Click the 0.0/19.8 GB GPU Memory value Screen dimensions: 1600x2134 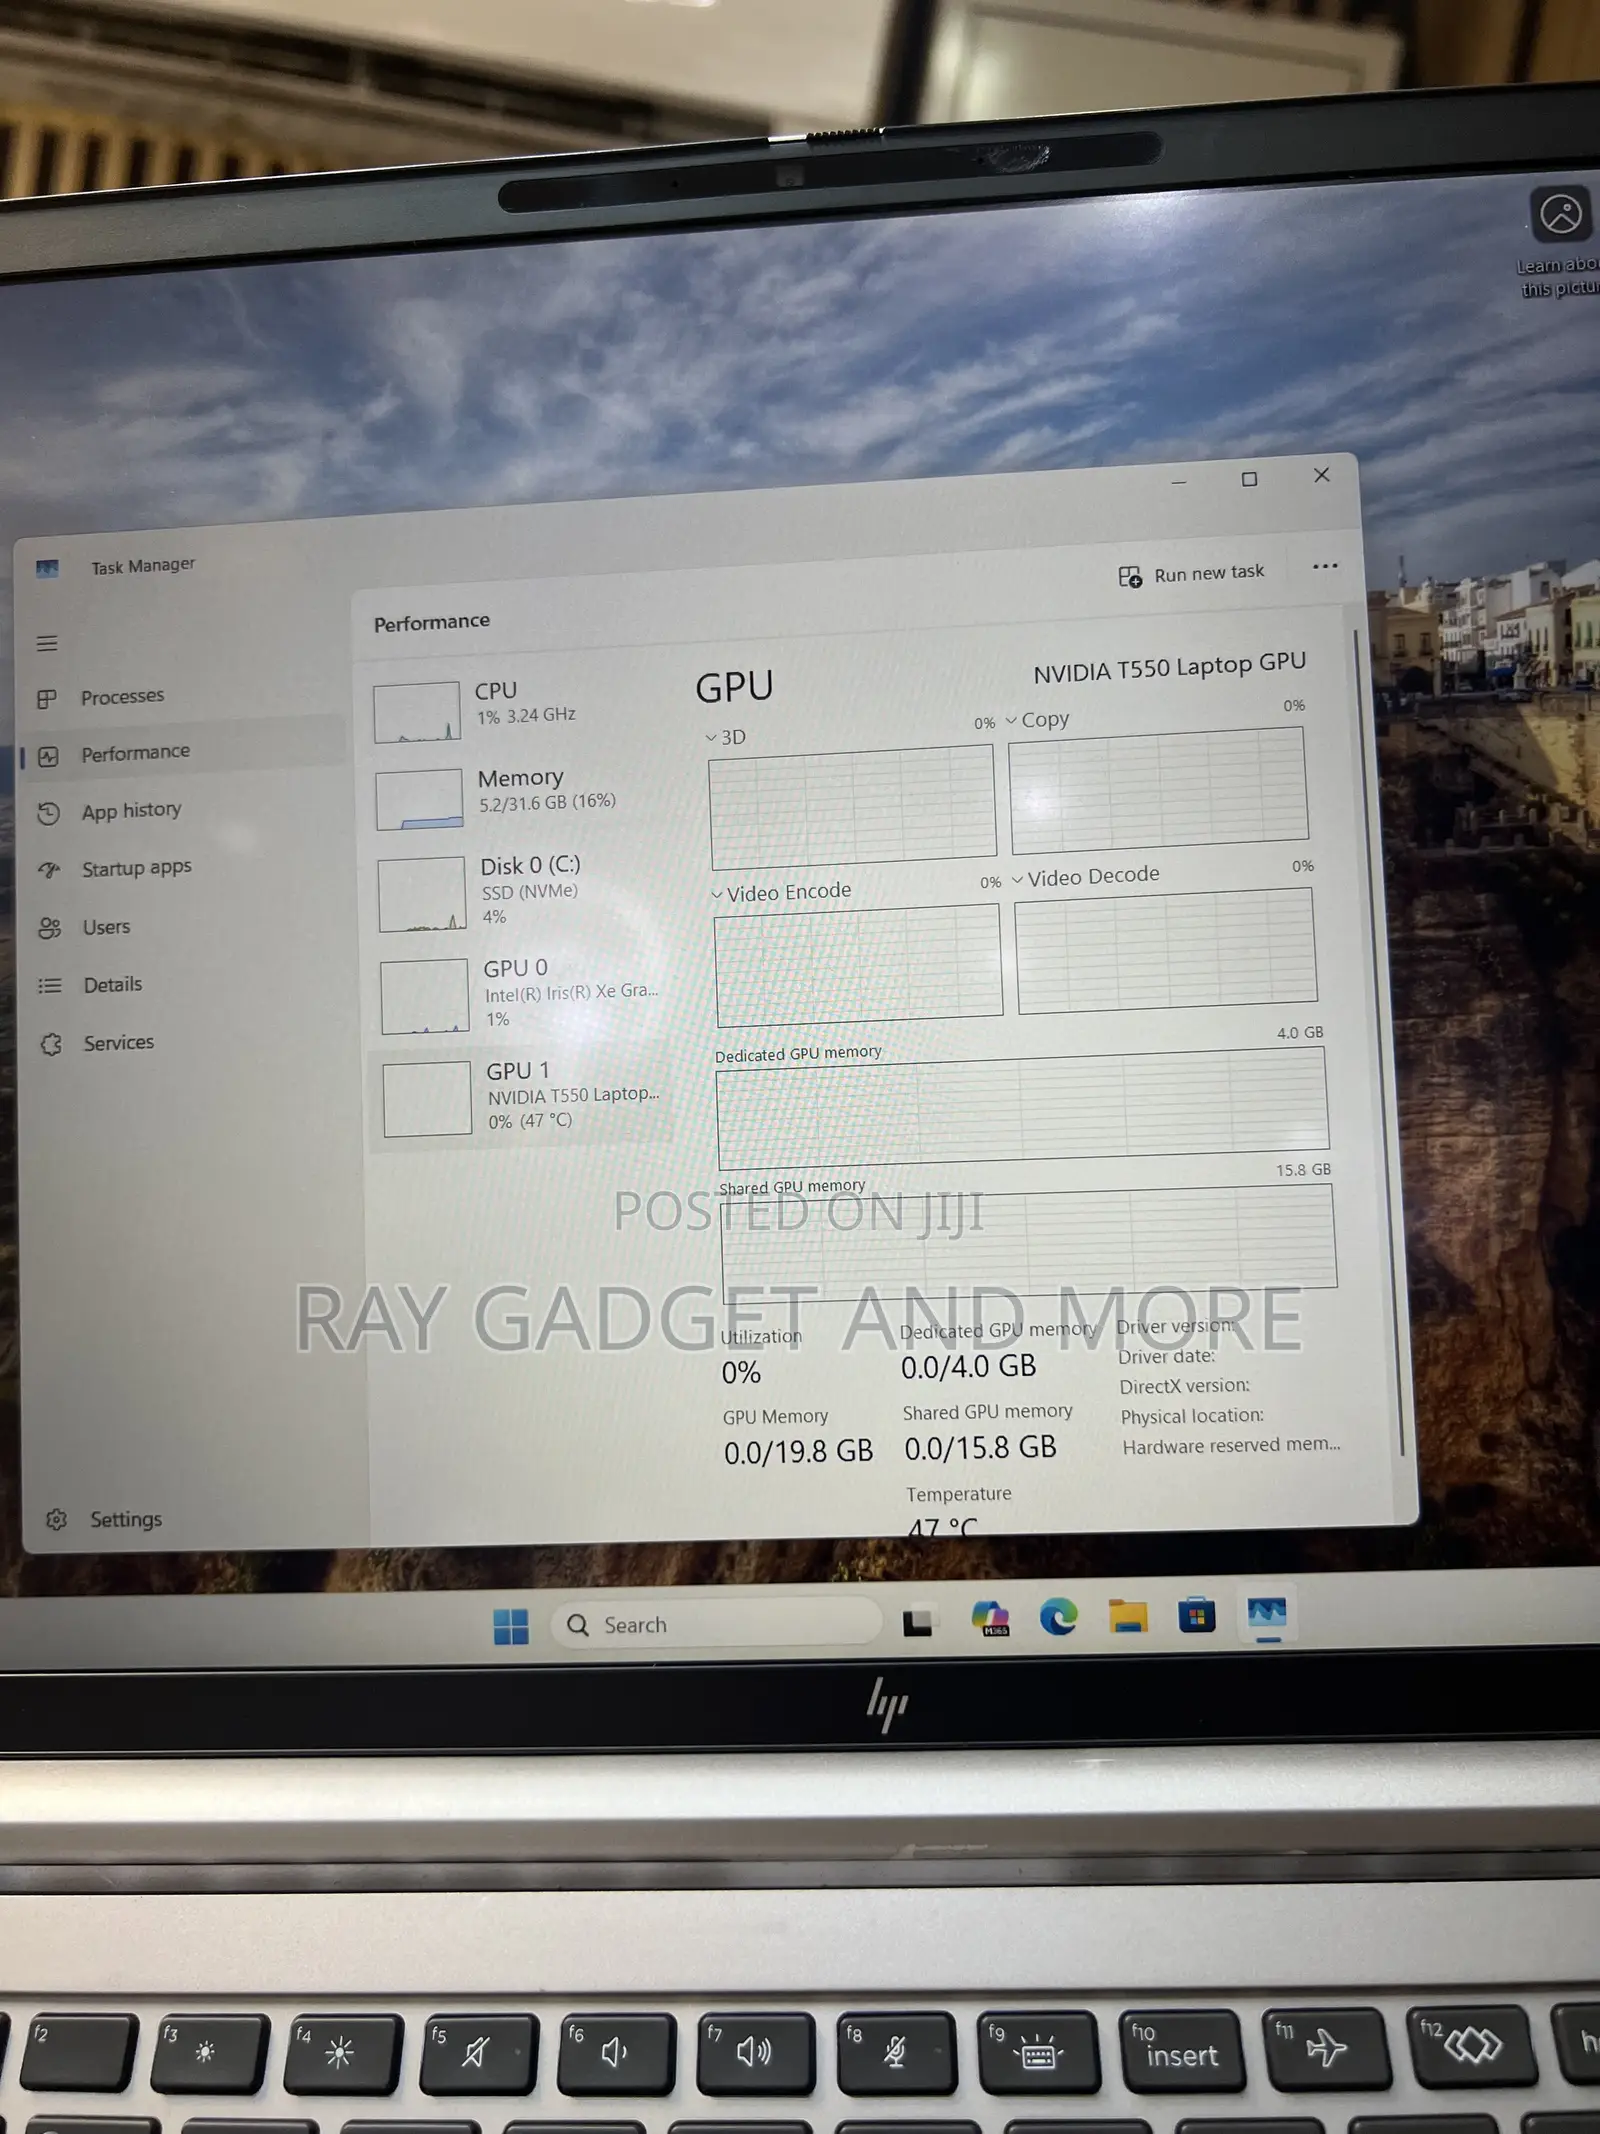click(798, 1451)
